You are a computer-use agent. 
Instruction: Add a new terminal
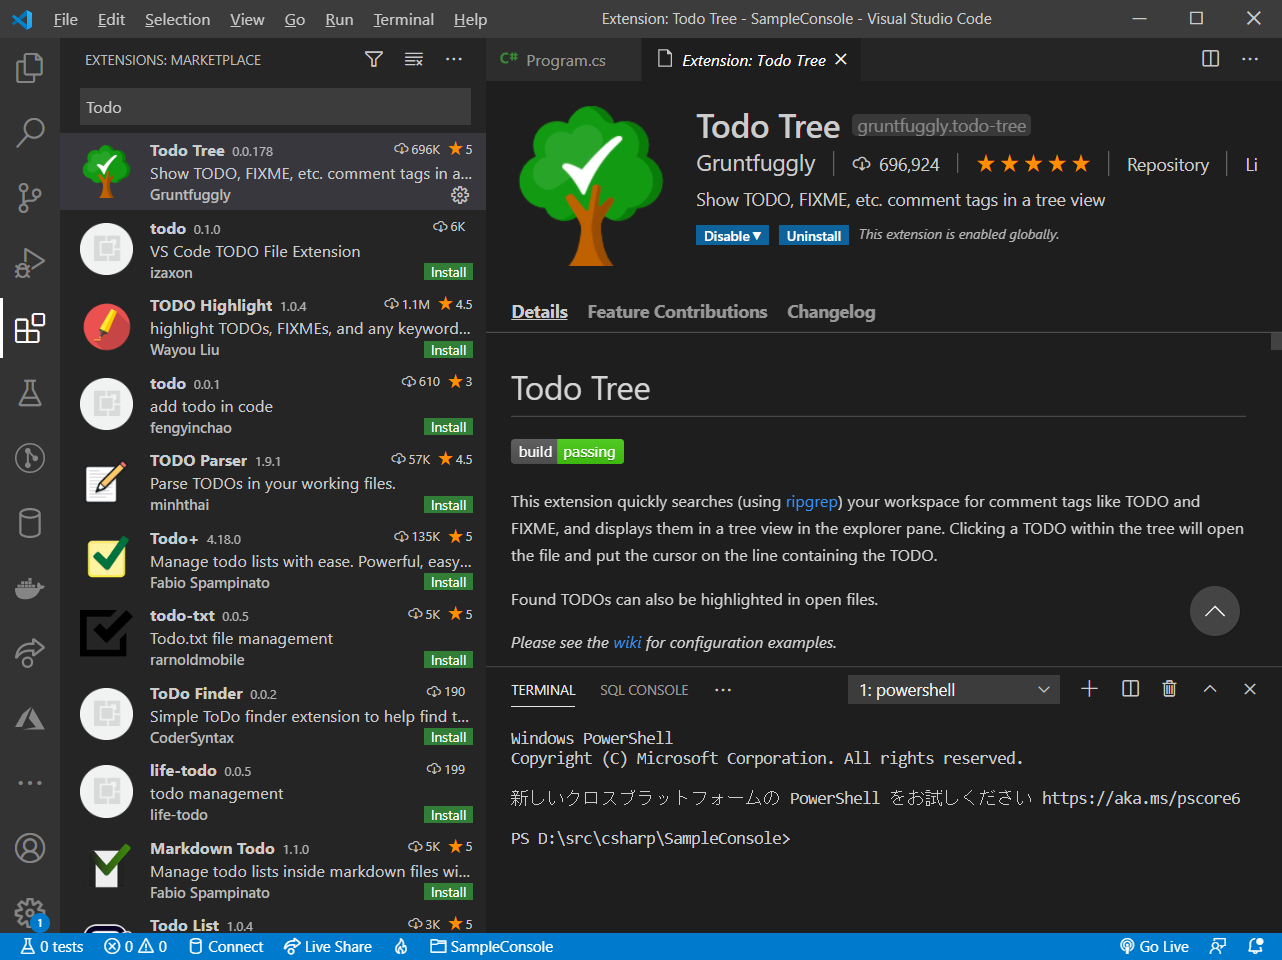click(1090, 689)
